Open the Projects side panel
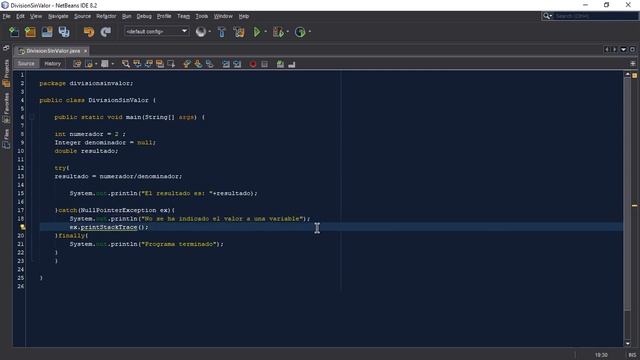Viewport: 640px width, 360px height. tap(6, 73)
